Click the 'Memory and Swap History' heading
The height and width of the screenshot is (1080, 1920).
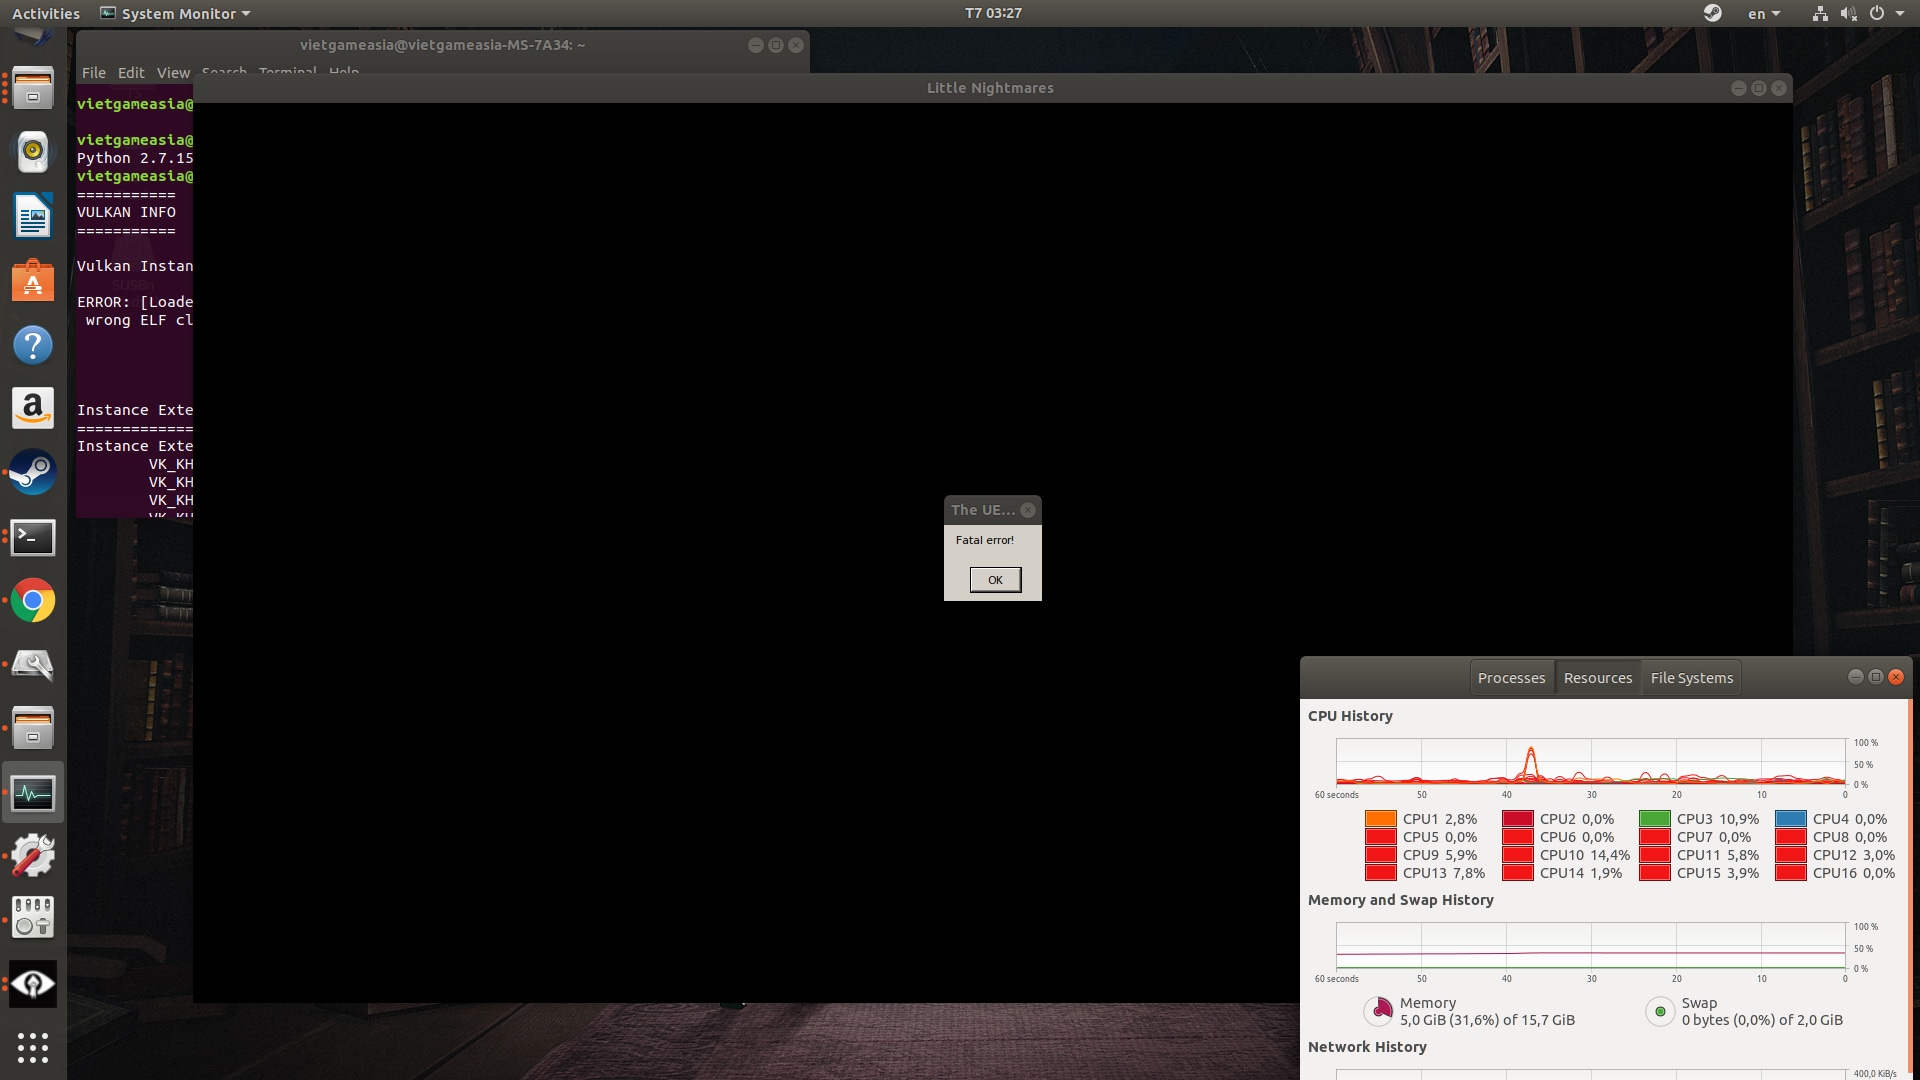[x=1400, y=900]
